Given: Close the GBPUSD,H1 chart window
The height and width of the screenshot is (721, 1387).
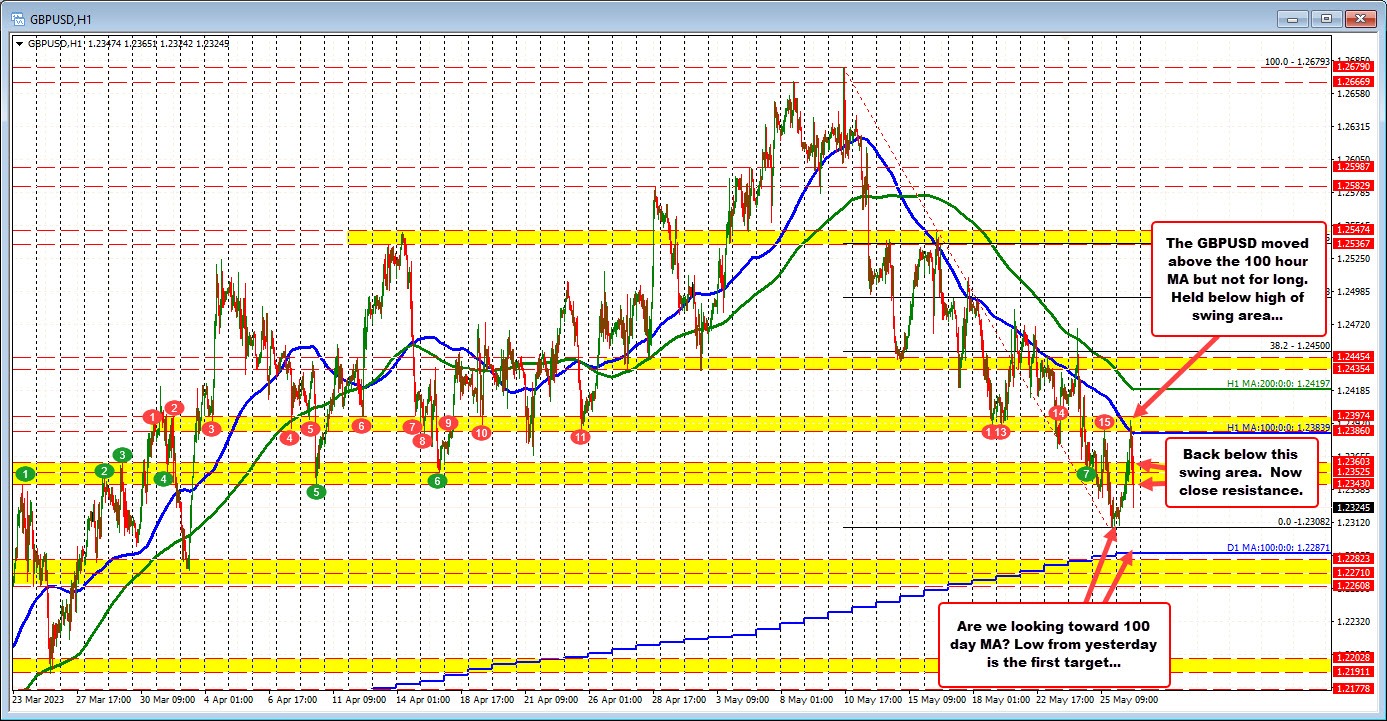Looking at the screenshot, I should [x=1359, y=18].
